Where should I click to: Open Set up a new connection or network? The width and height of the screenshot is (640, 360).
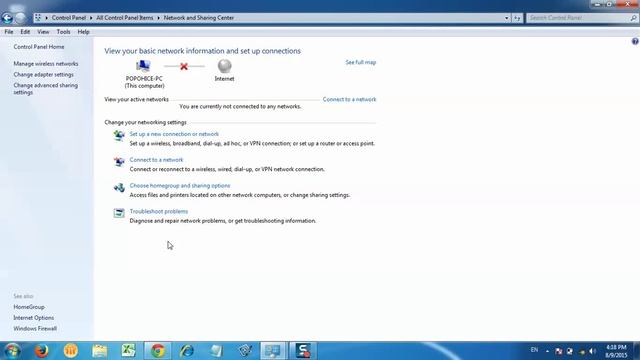(174, 134)
